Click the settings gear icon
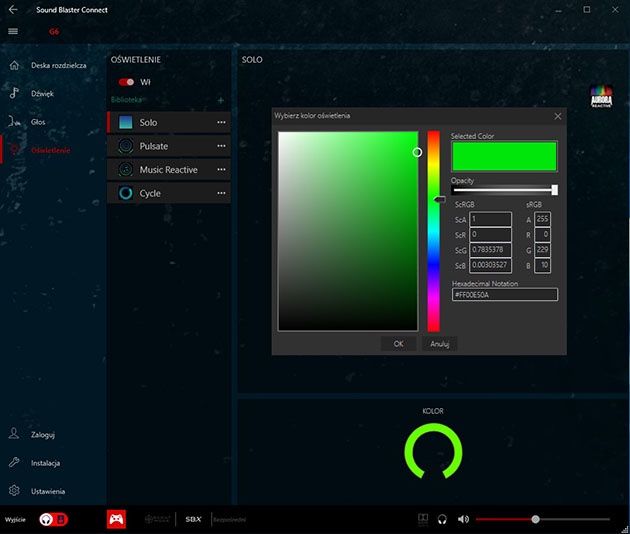 14,491
